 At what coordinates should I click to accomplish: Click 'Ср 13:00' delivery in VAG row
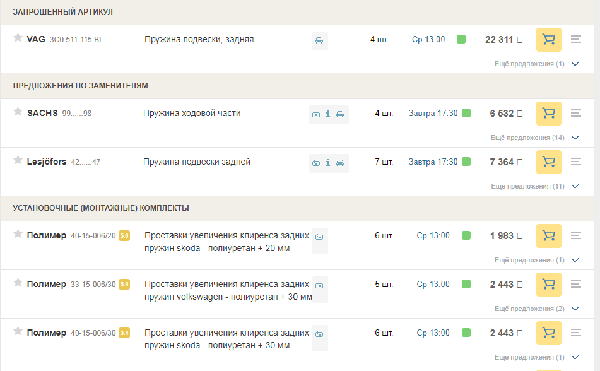(429, 39)
